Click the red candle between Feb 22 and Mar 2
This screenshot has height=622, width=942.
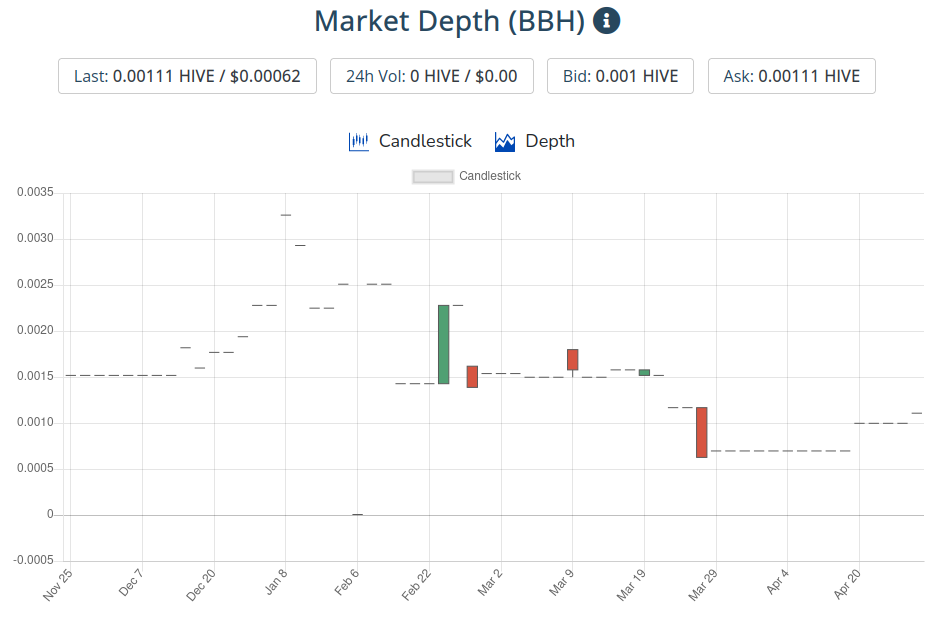[472, 377]
